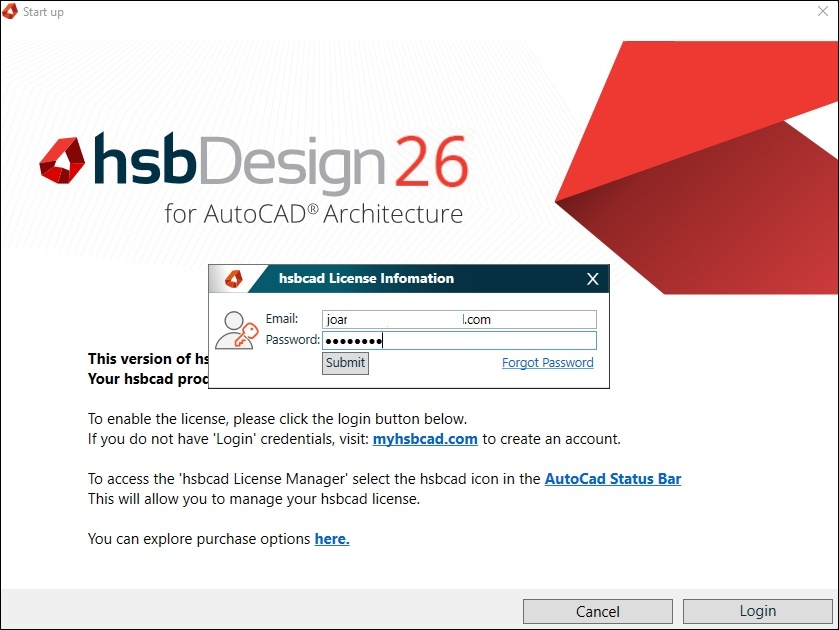The width and height of the screenshot is (839, 630).
Task: Click the Login button
Action: pyautogui.click(x=758, y=611)
